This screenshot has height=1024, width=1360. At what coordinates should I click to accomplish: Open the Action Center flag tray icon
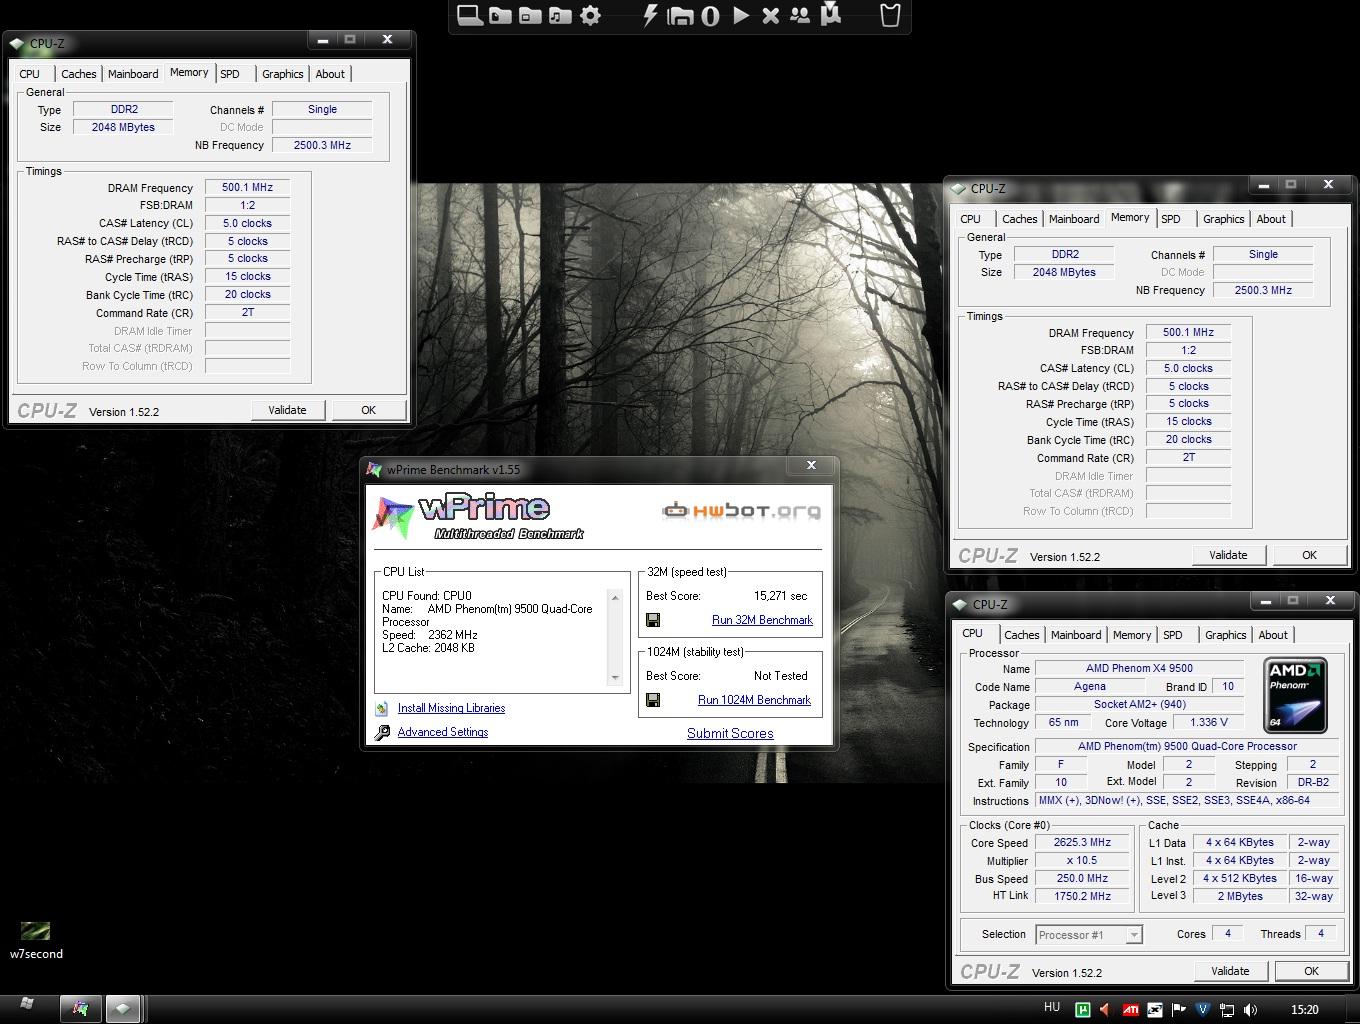pos(1178,1010)
